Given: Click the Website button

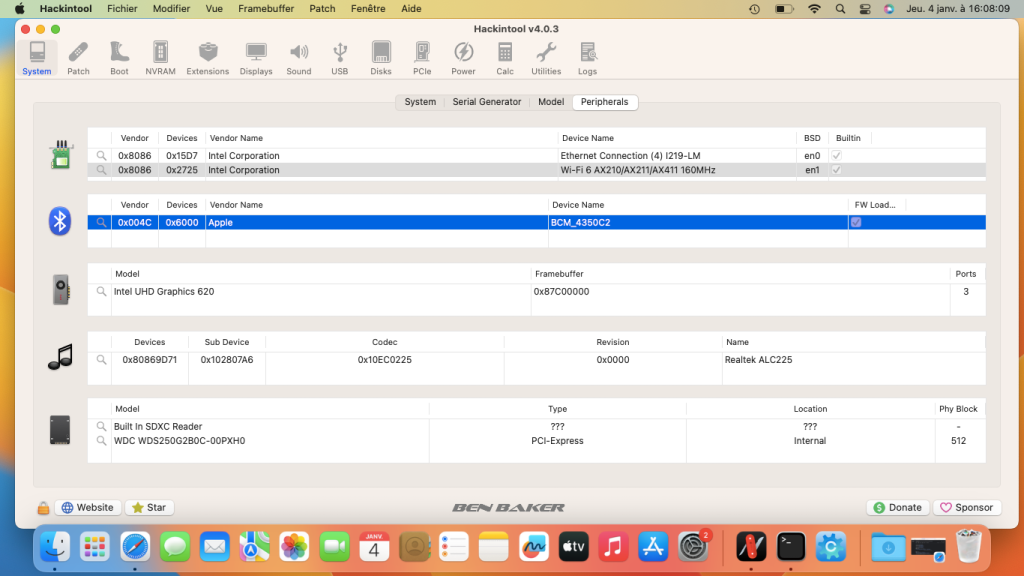Looking at the screenshot, I should [88, 507].
